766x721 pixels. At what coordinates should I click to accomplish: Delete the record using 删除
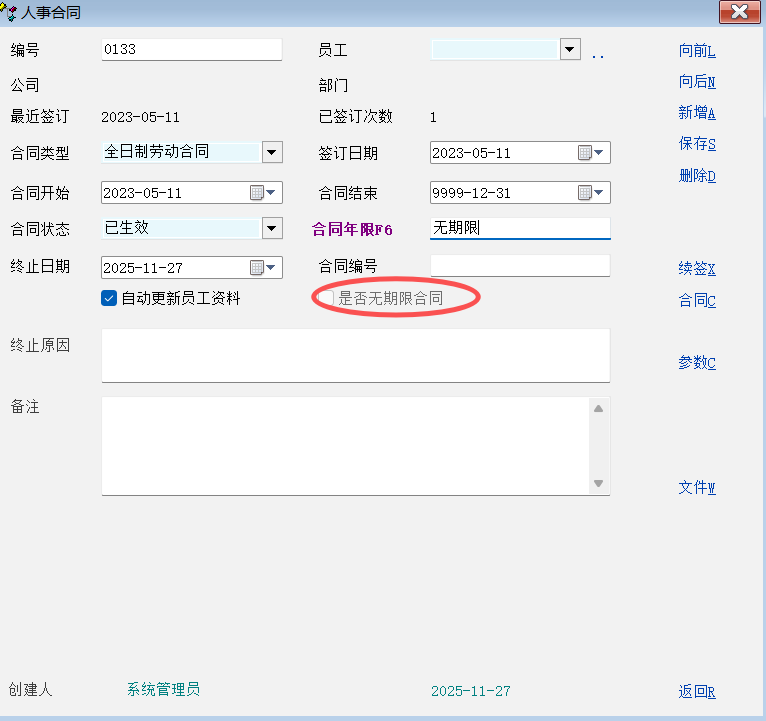click(x=697, y=176)
